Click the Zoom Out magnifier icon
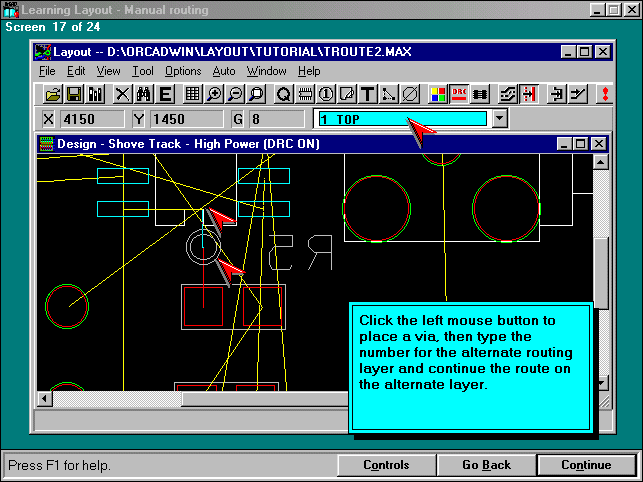This screenshot has width=643, height=482. 235,94
